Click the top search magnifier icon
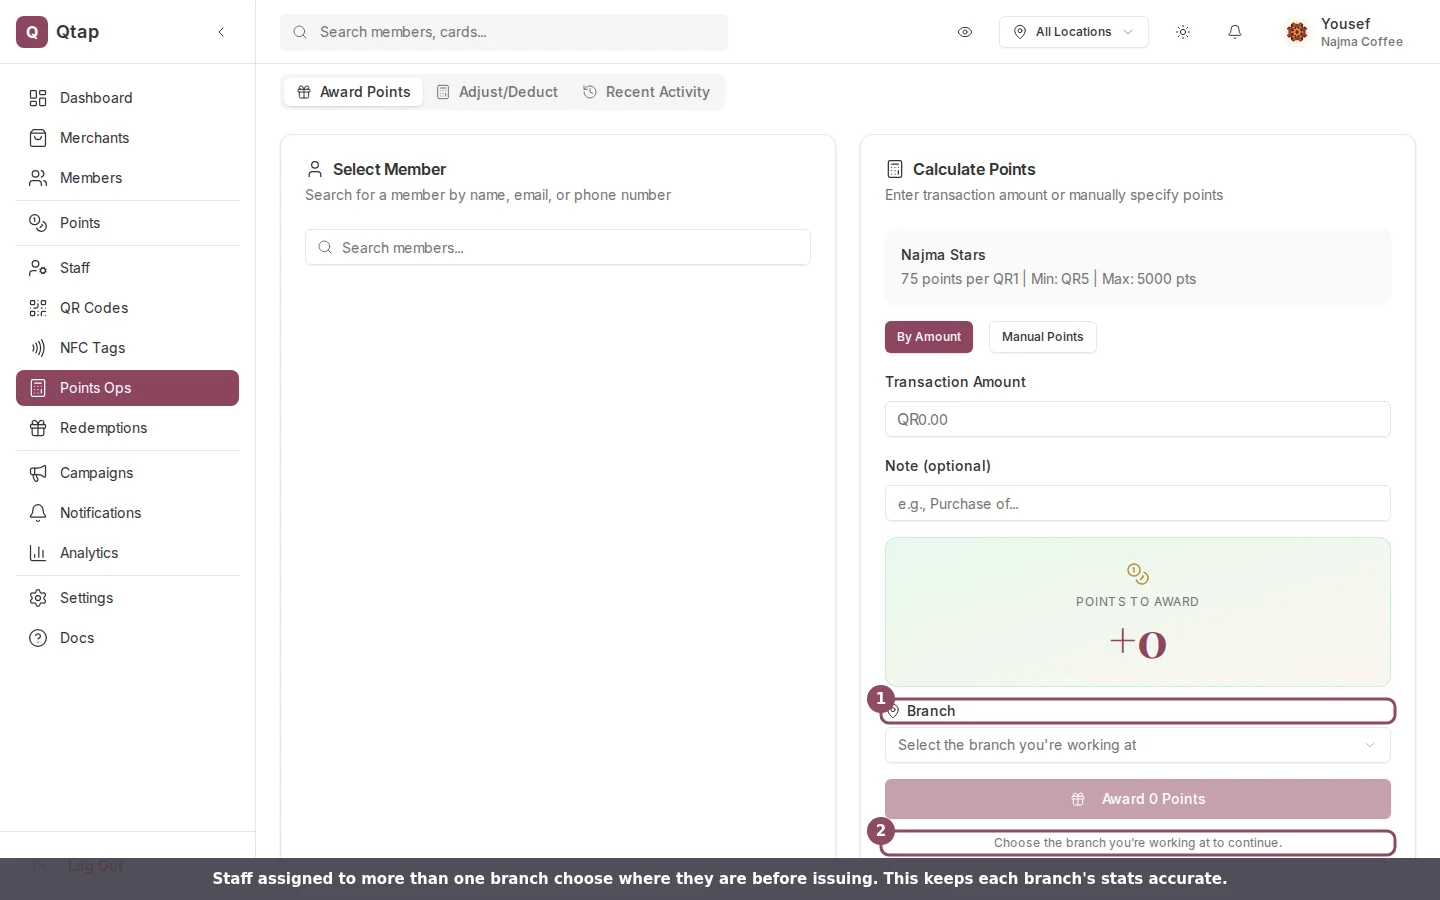The image size is (1440, 900). tap(300, 32)
